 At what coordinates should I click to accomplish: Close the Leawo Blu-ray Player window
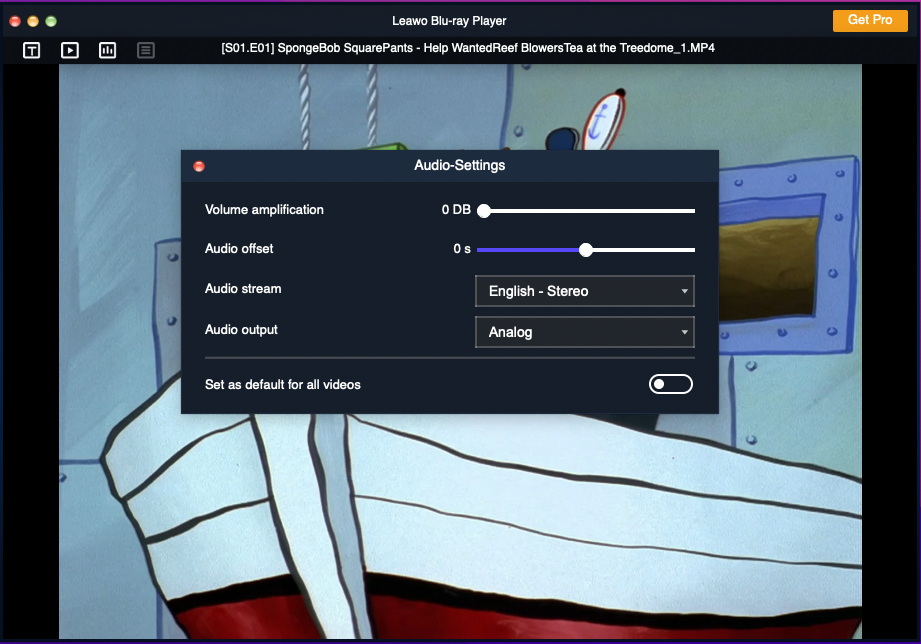pos(15,21)
